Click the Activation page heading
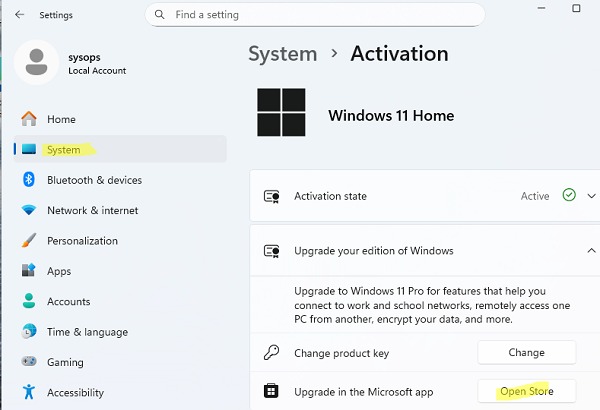Image resolution: width=600 pixels, height=410 pixels. click(x=399, y=53)
